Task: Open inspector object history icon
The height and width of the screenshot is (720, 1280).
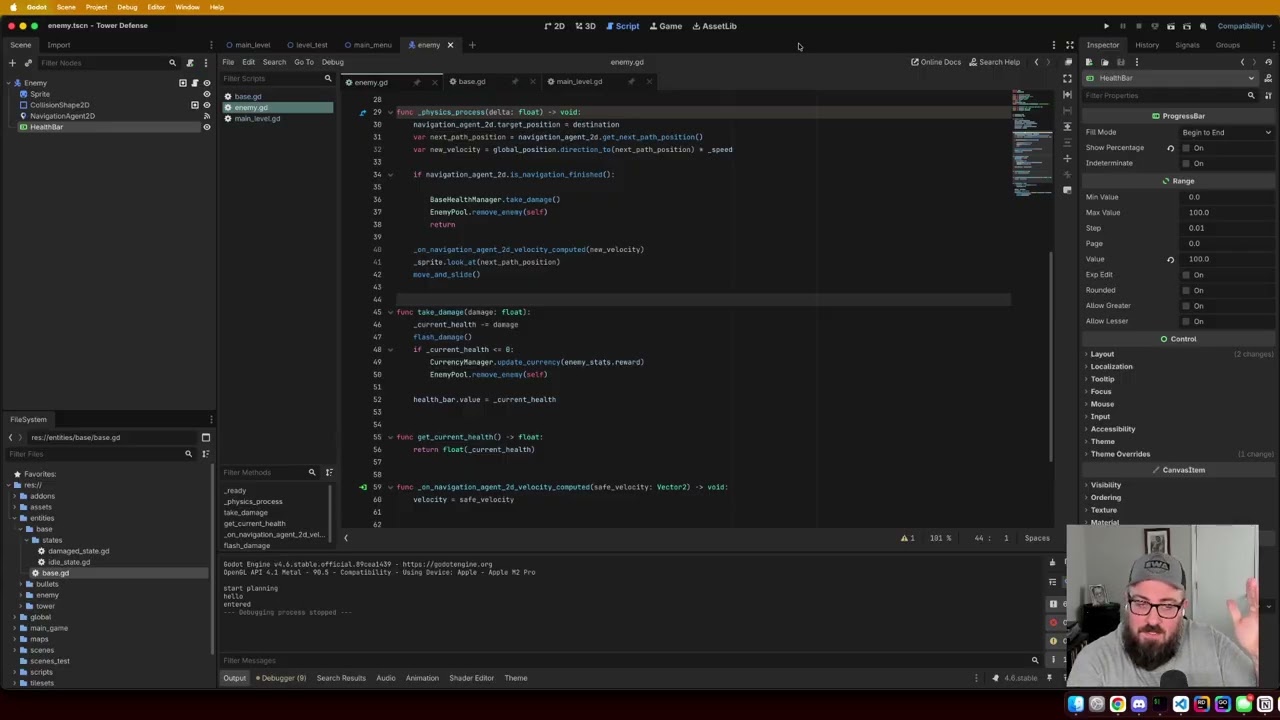Action: pyautogui.click(x=1268, y=62)
